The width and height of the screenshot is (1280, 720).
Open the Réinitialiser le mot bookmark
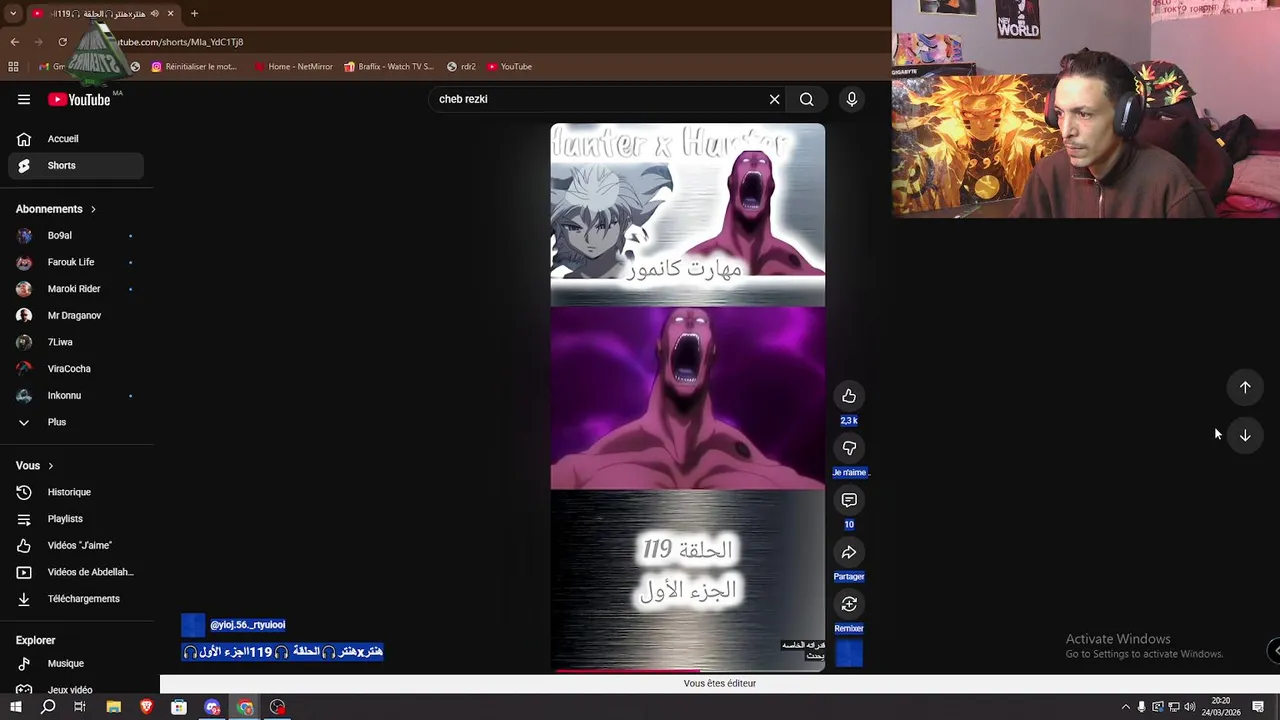point(194,67)
